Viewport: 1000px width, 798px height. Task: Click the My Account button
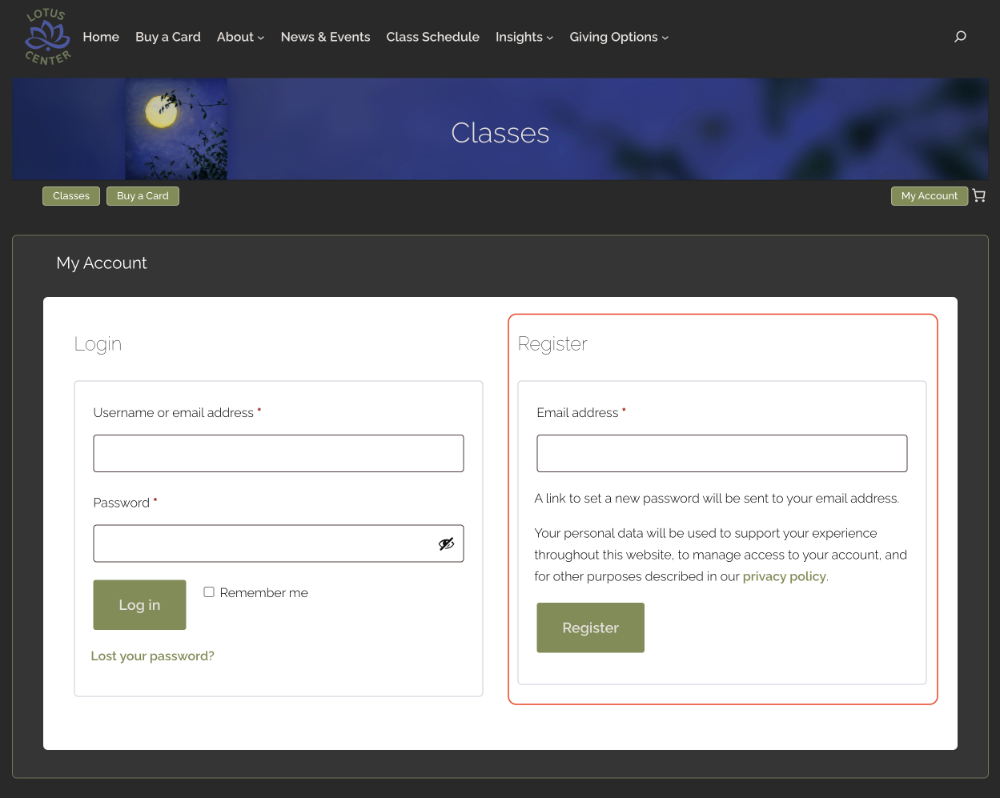pos(929,196)
